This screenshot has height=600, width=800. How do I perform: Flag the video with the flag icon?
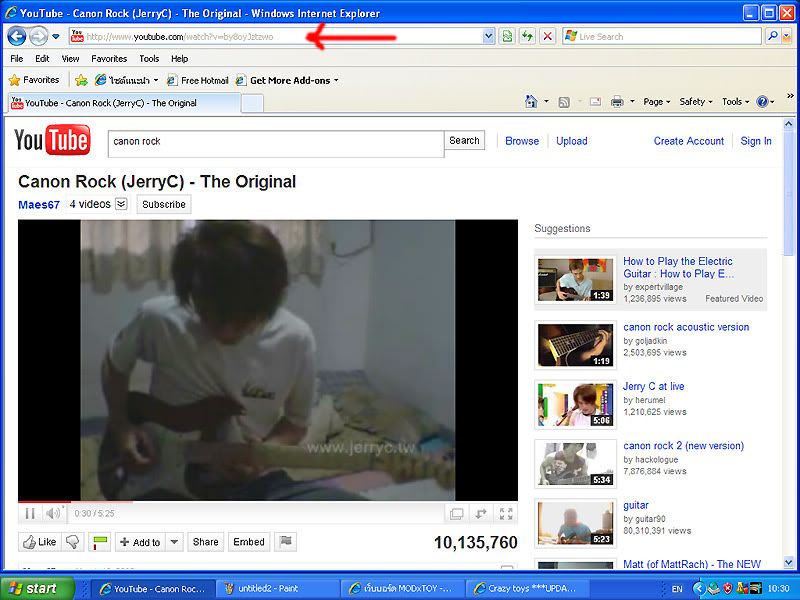click(286, 541)
